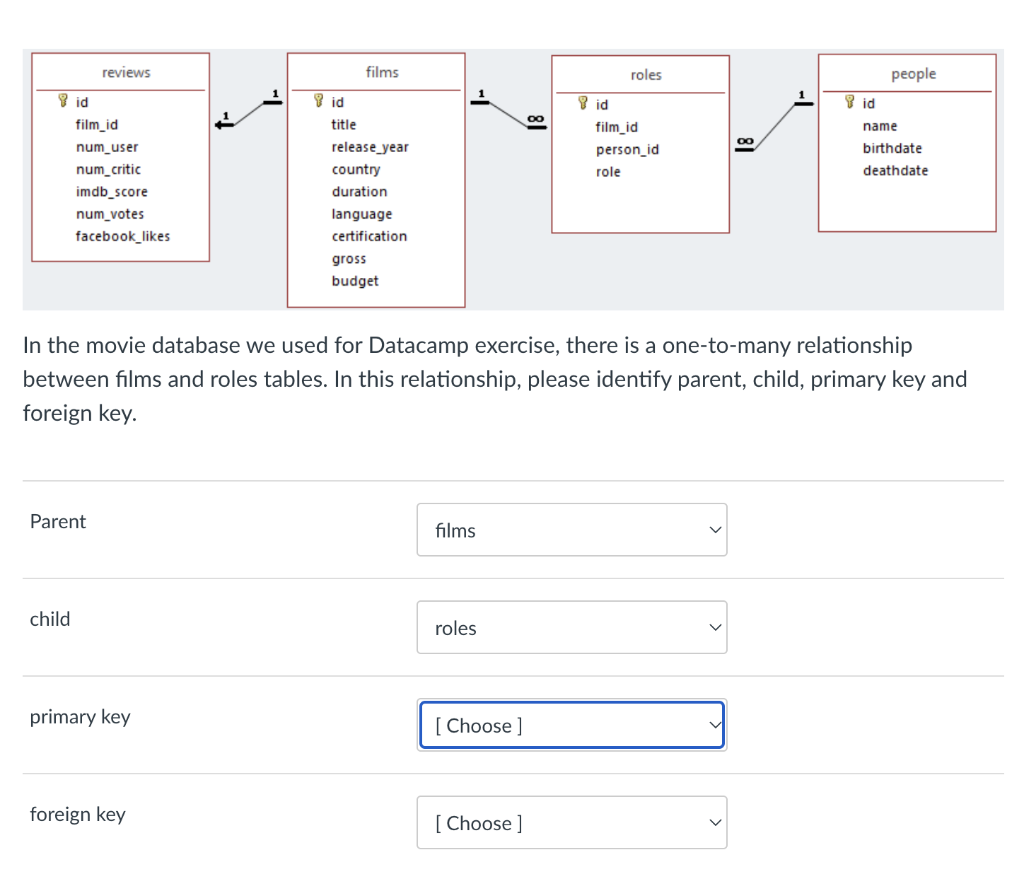Click the birthdate field in people table

point(891,148)
